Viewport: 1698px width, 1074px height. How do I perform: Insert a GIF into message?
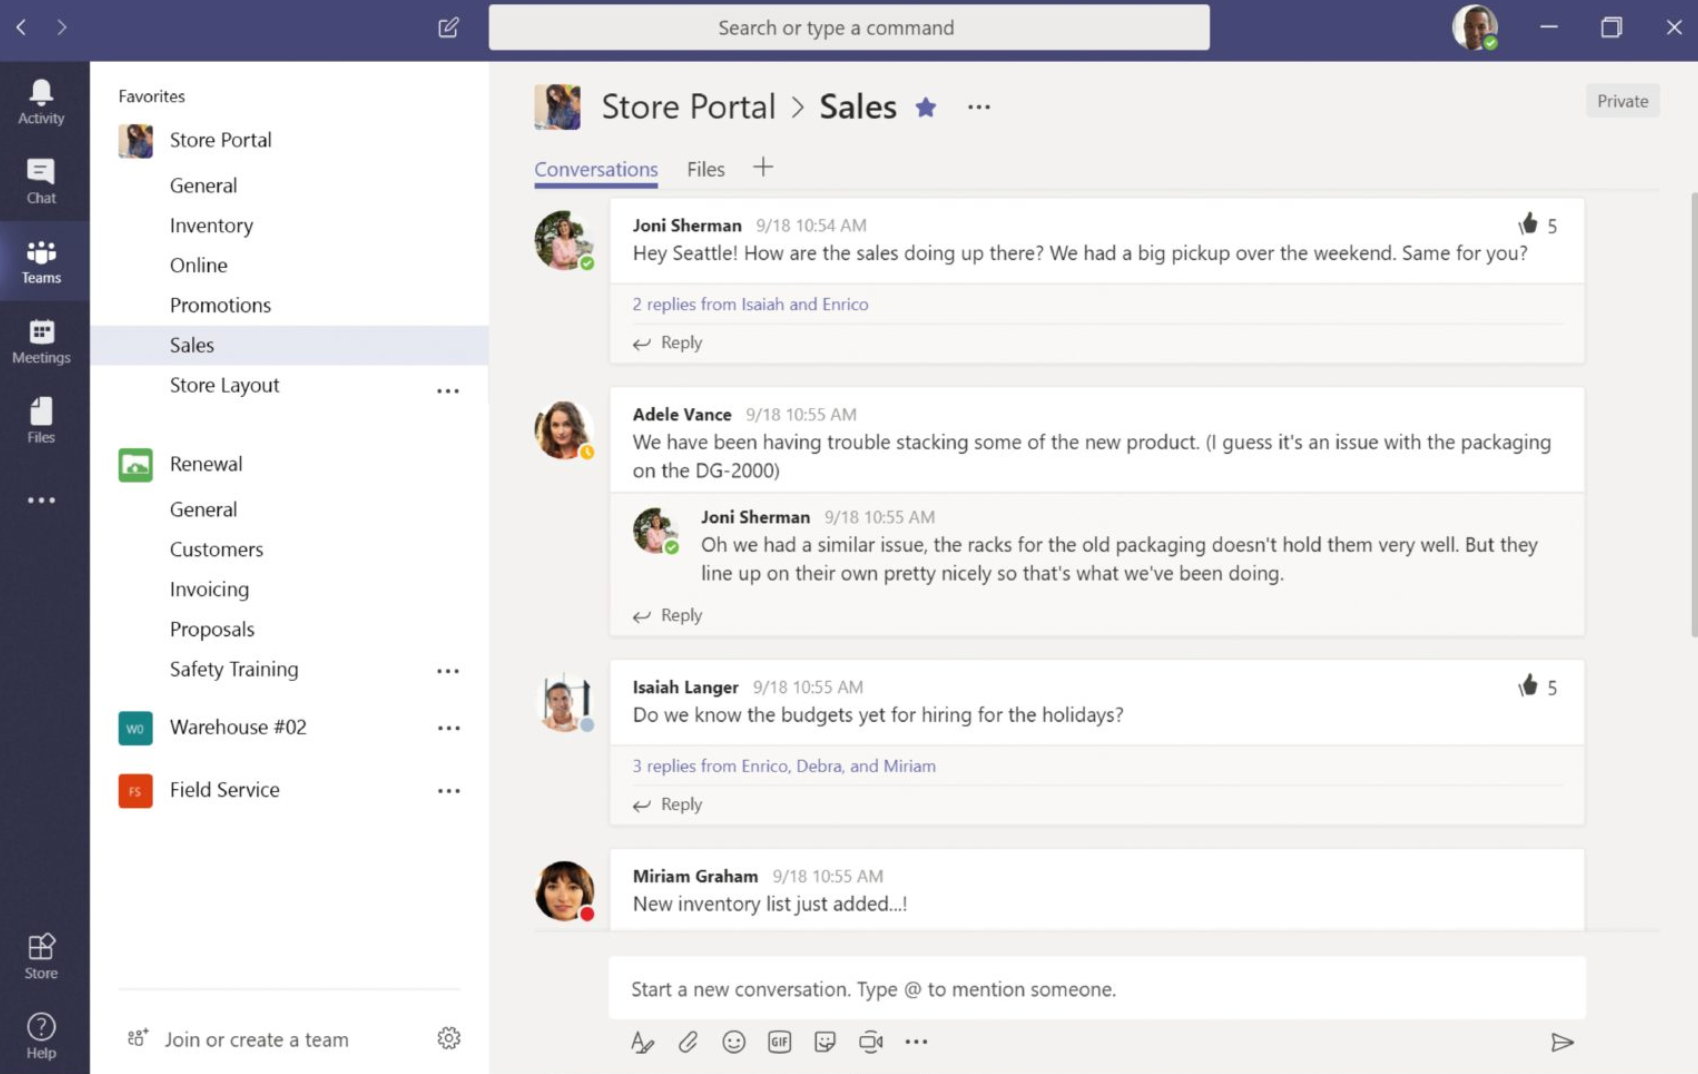(x=779, y=1042)
